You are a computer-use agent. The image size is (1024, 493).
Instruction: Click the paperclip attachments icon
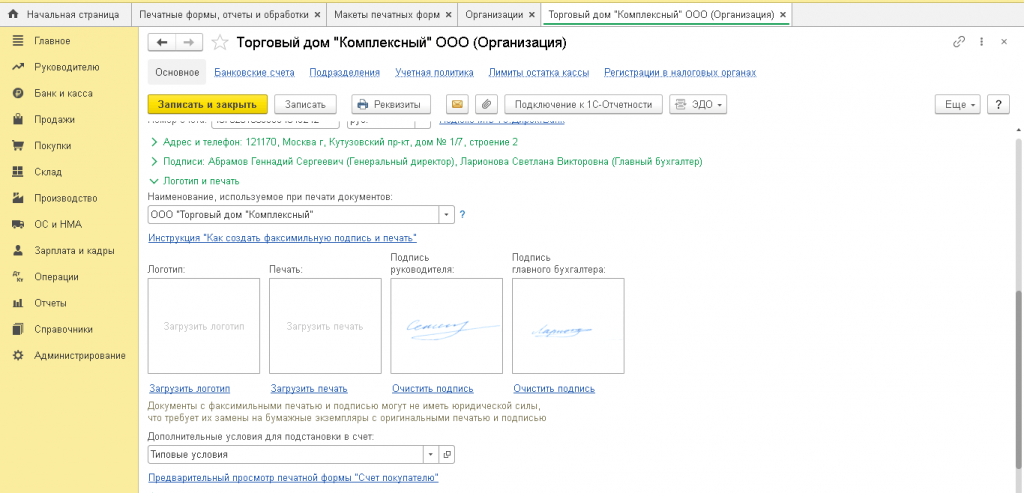coord(487,104)
